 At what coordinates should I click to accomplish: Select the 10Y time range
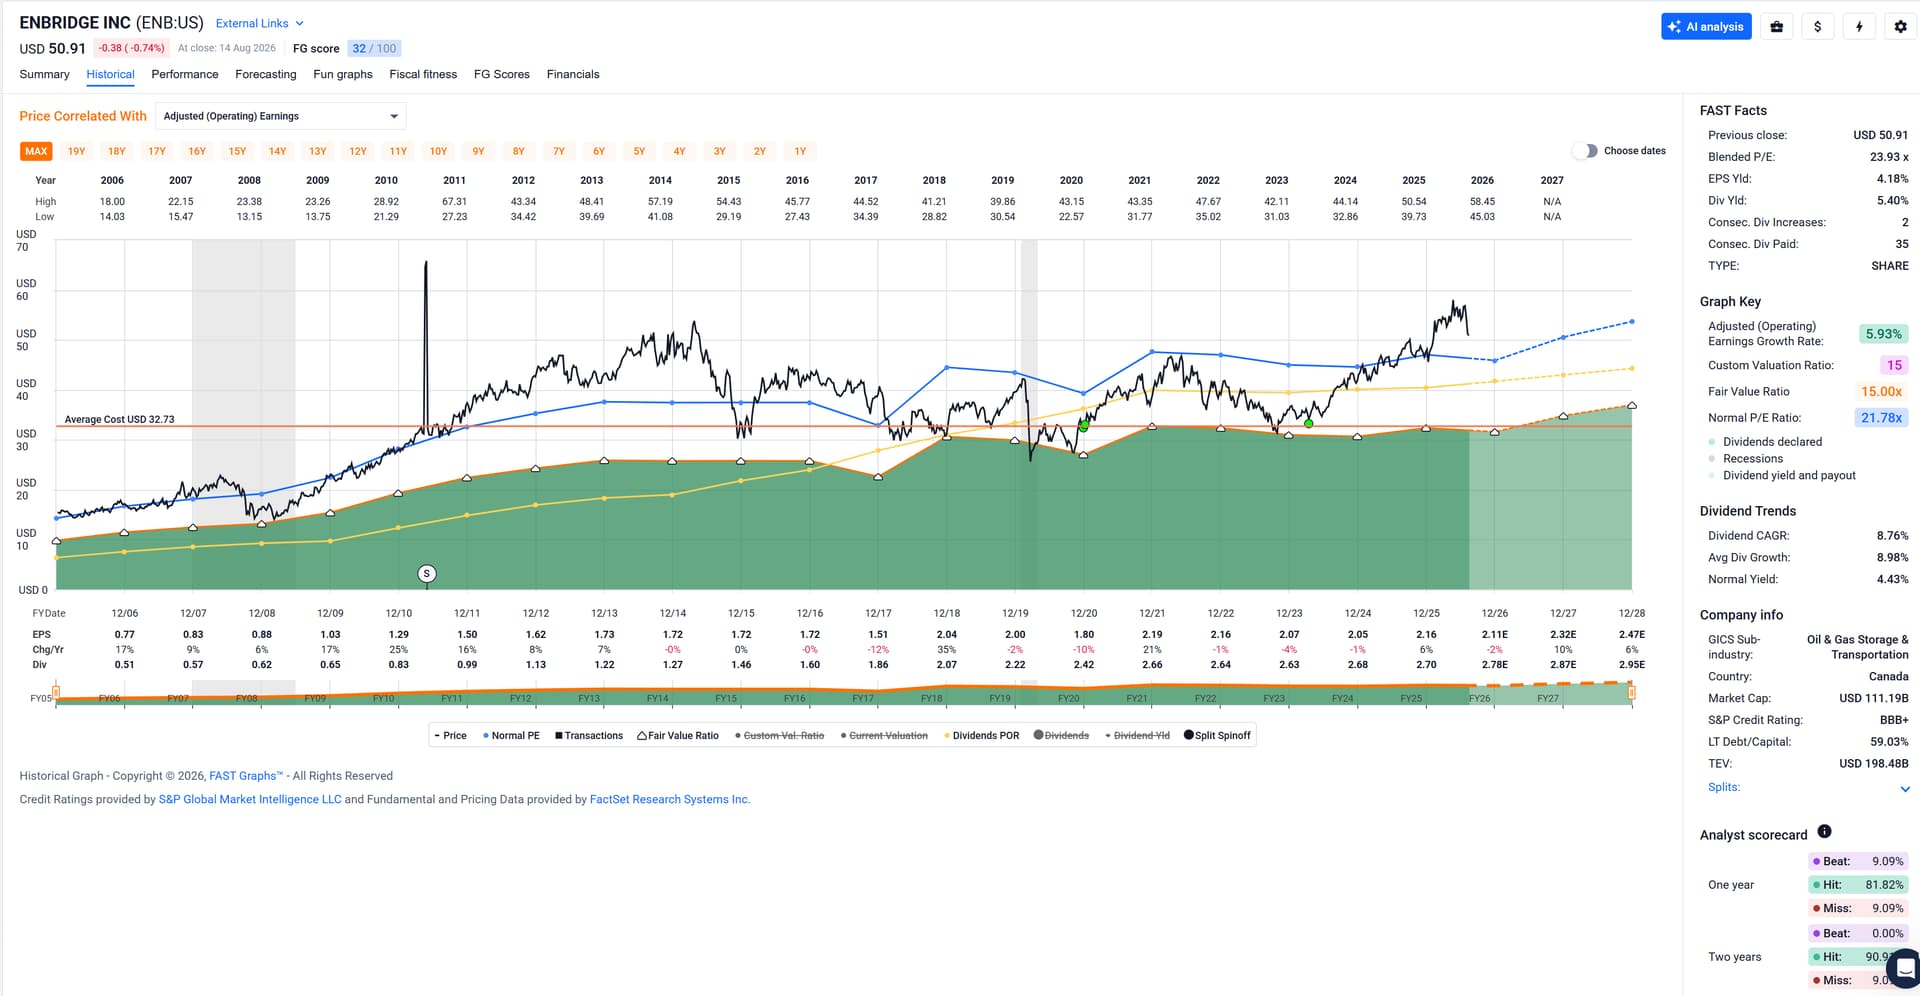coord(438,151)
